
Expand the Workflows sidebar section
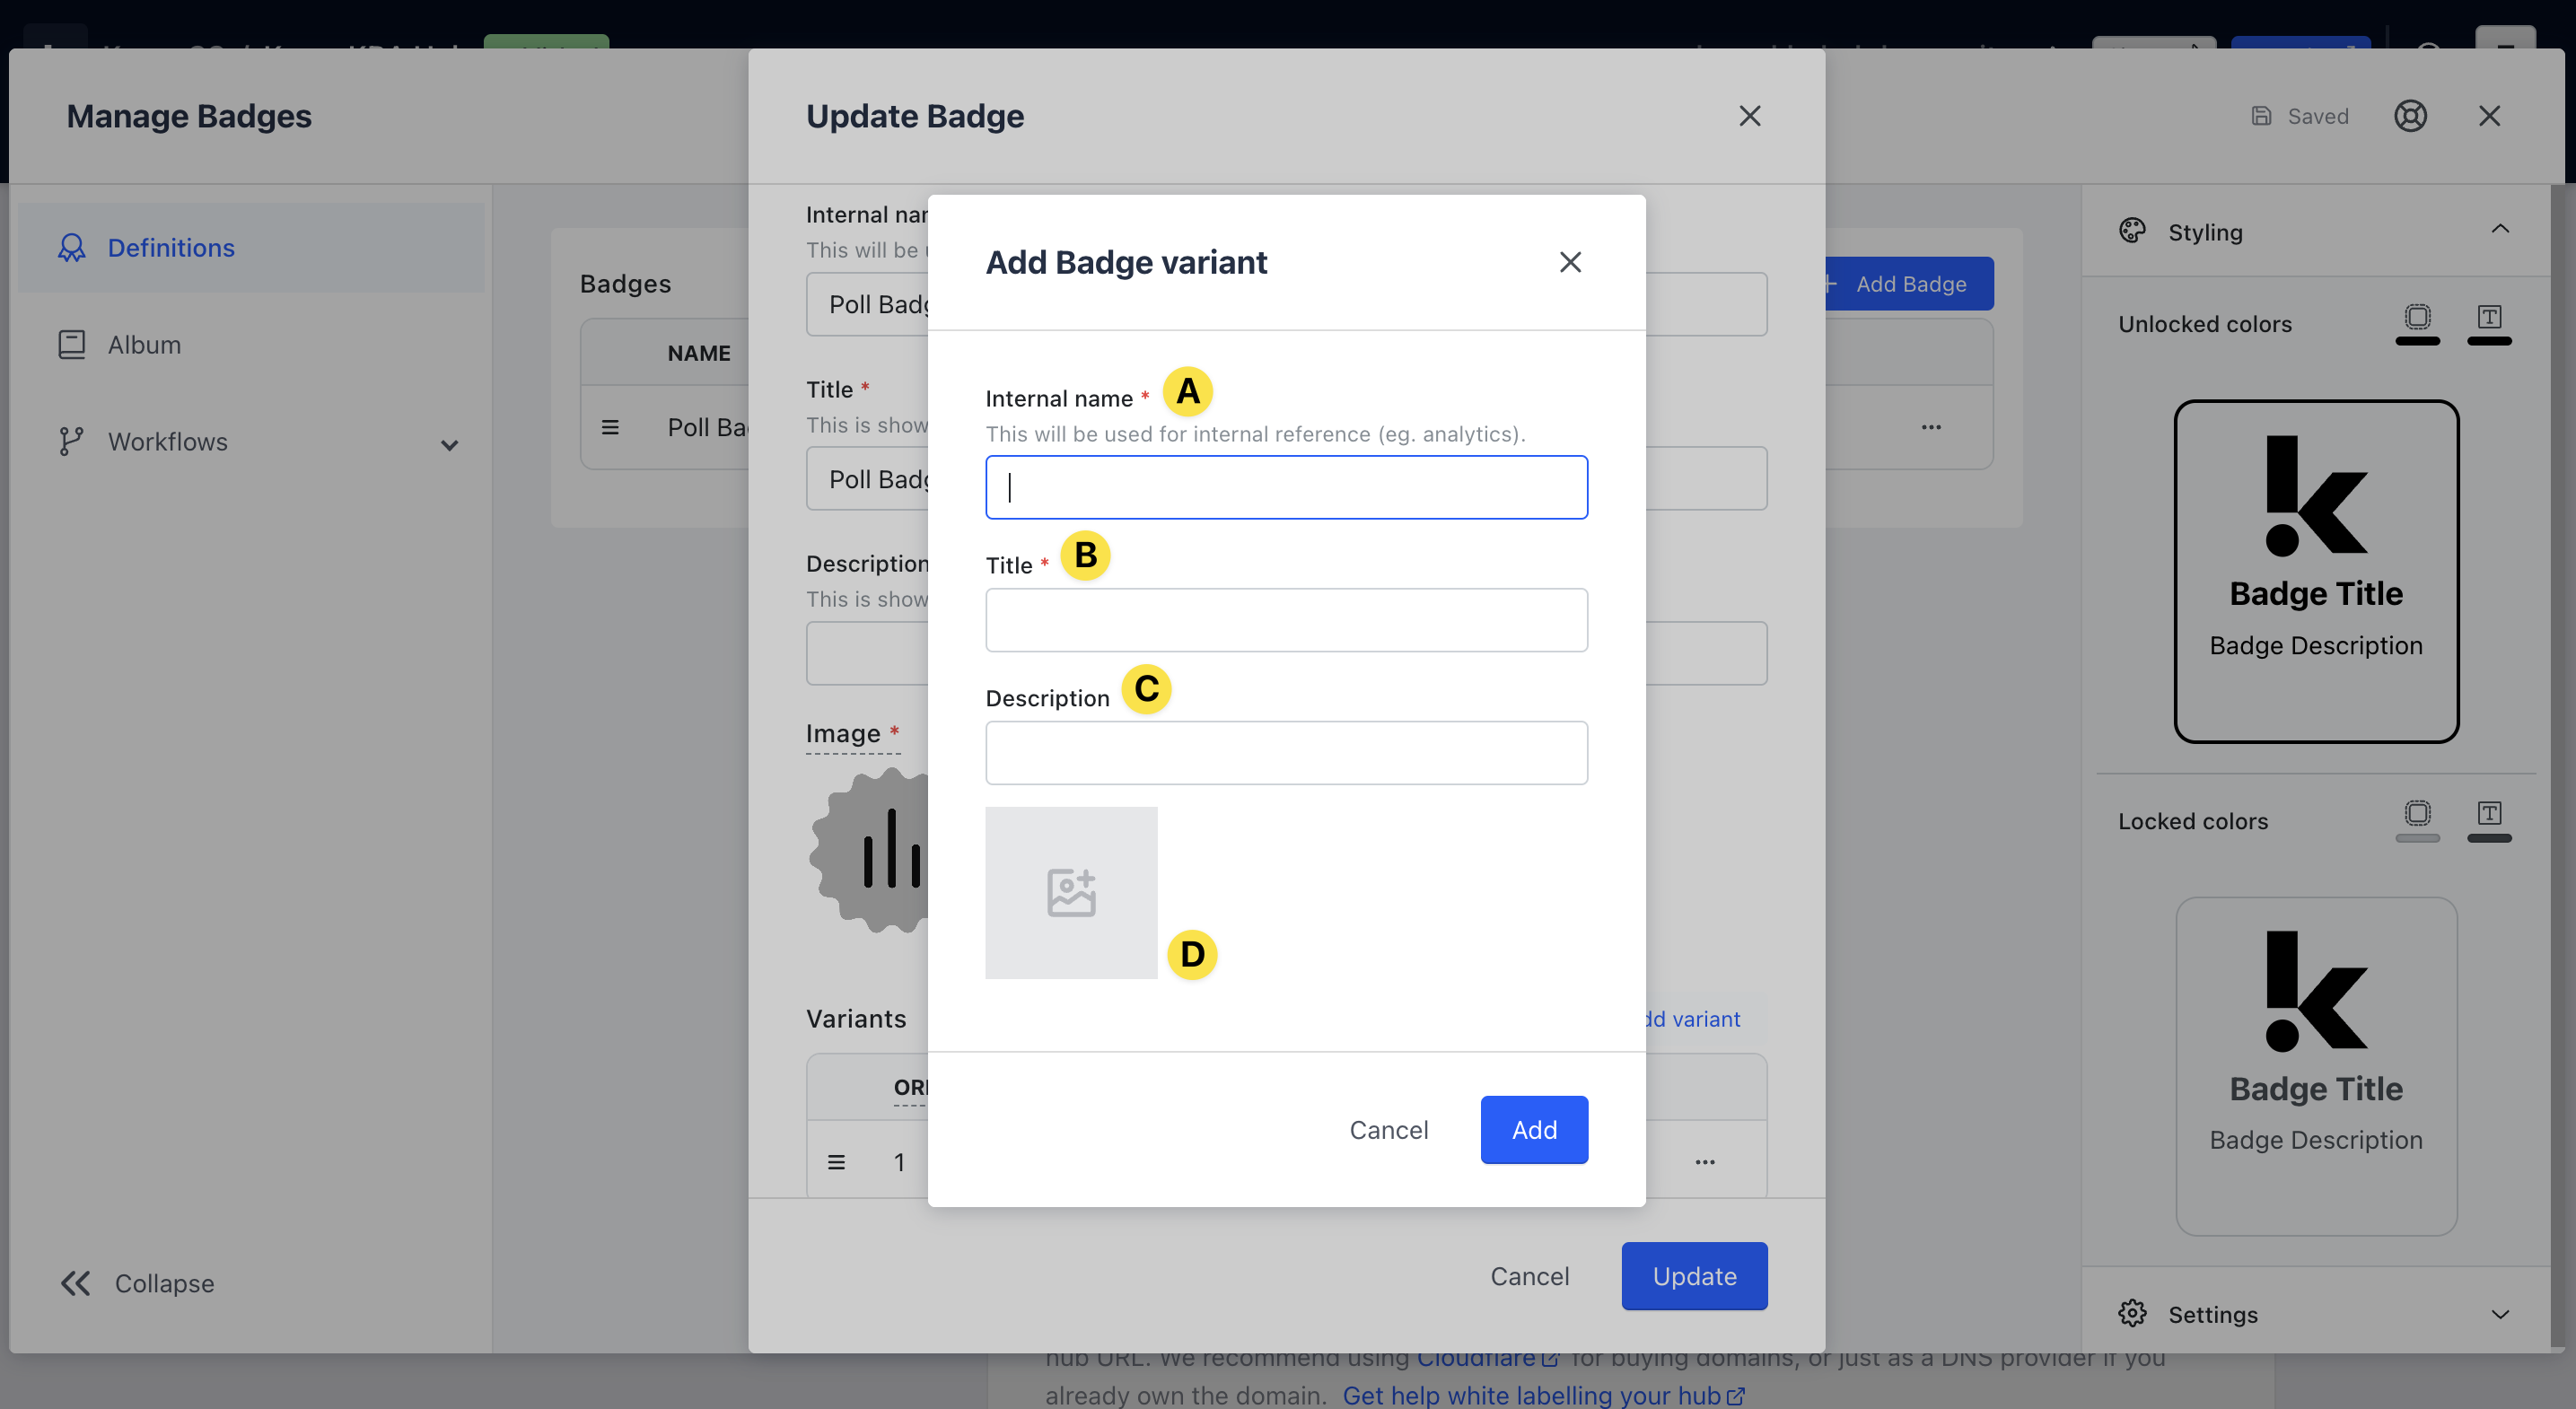click(x=449, y=444)
